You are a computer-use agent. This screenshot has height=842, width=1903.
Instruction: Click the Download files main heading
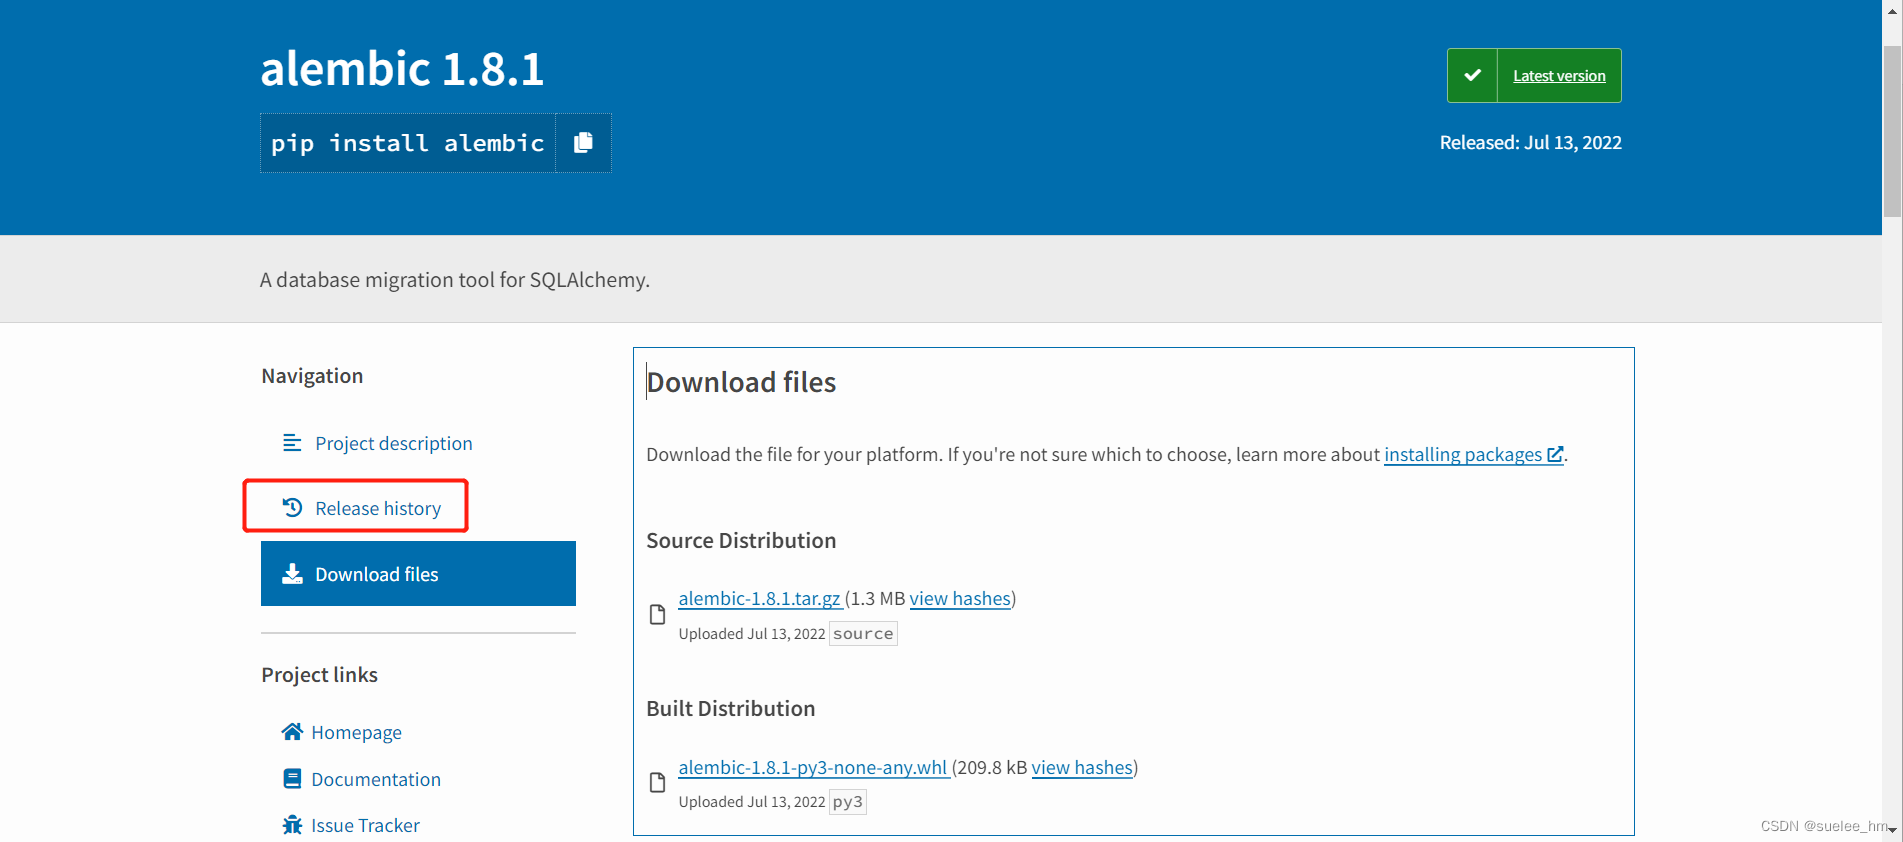pos(741,382)
